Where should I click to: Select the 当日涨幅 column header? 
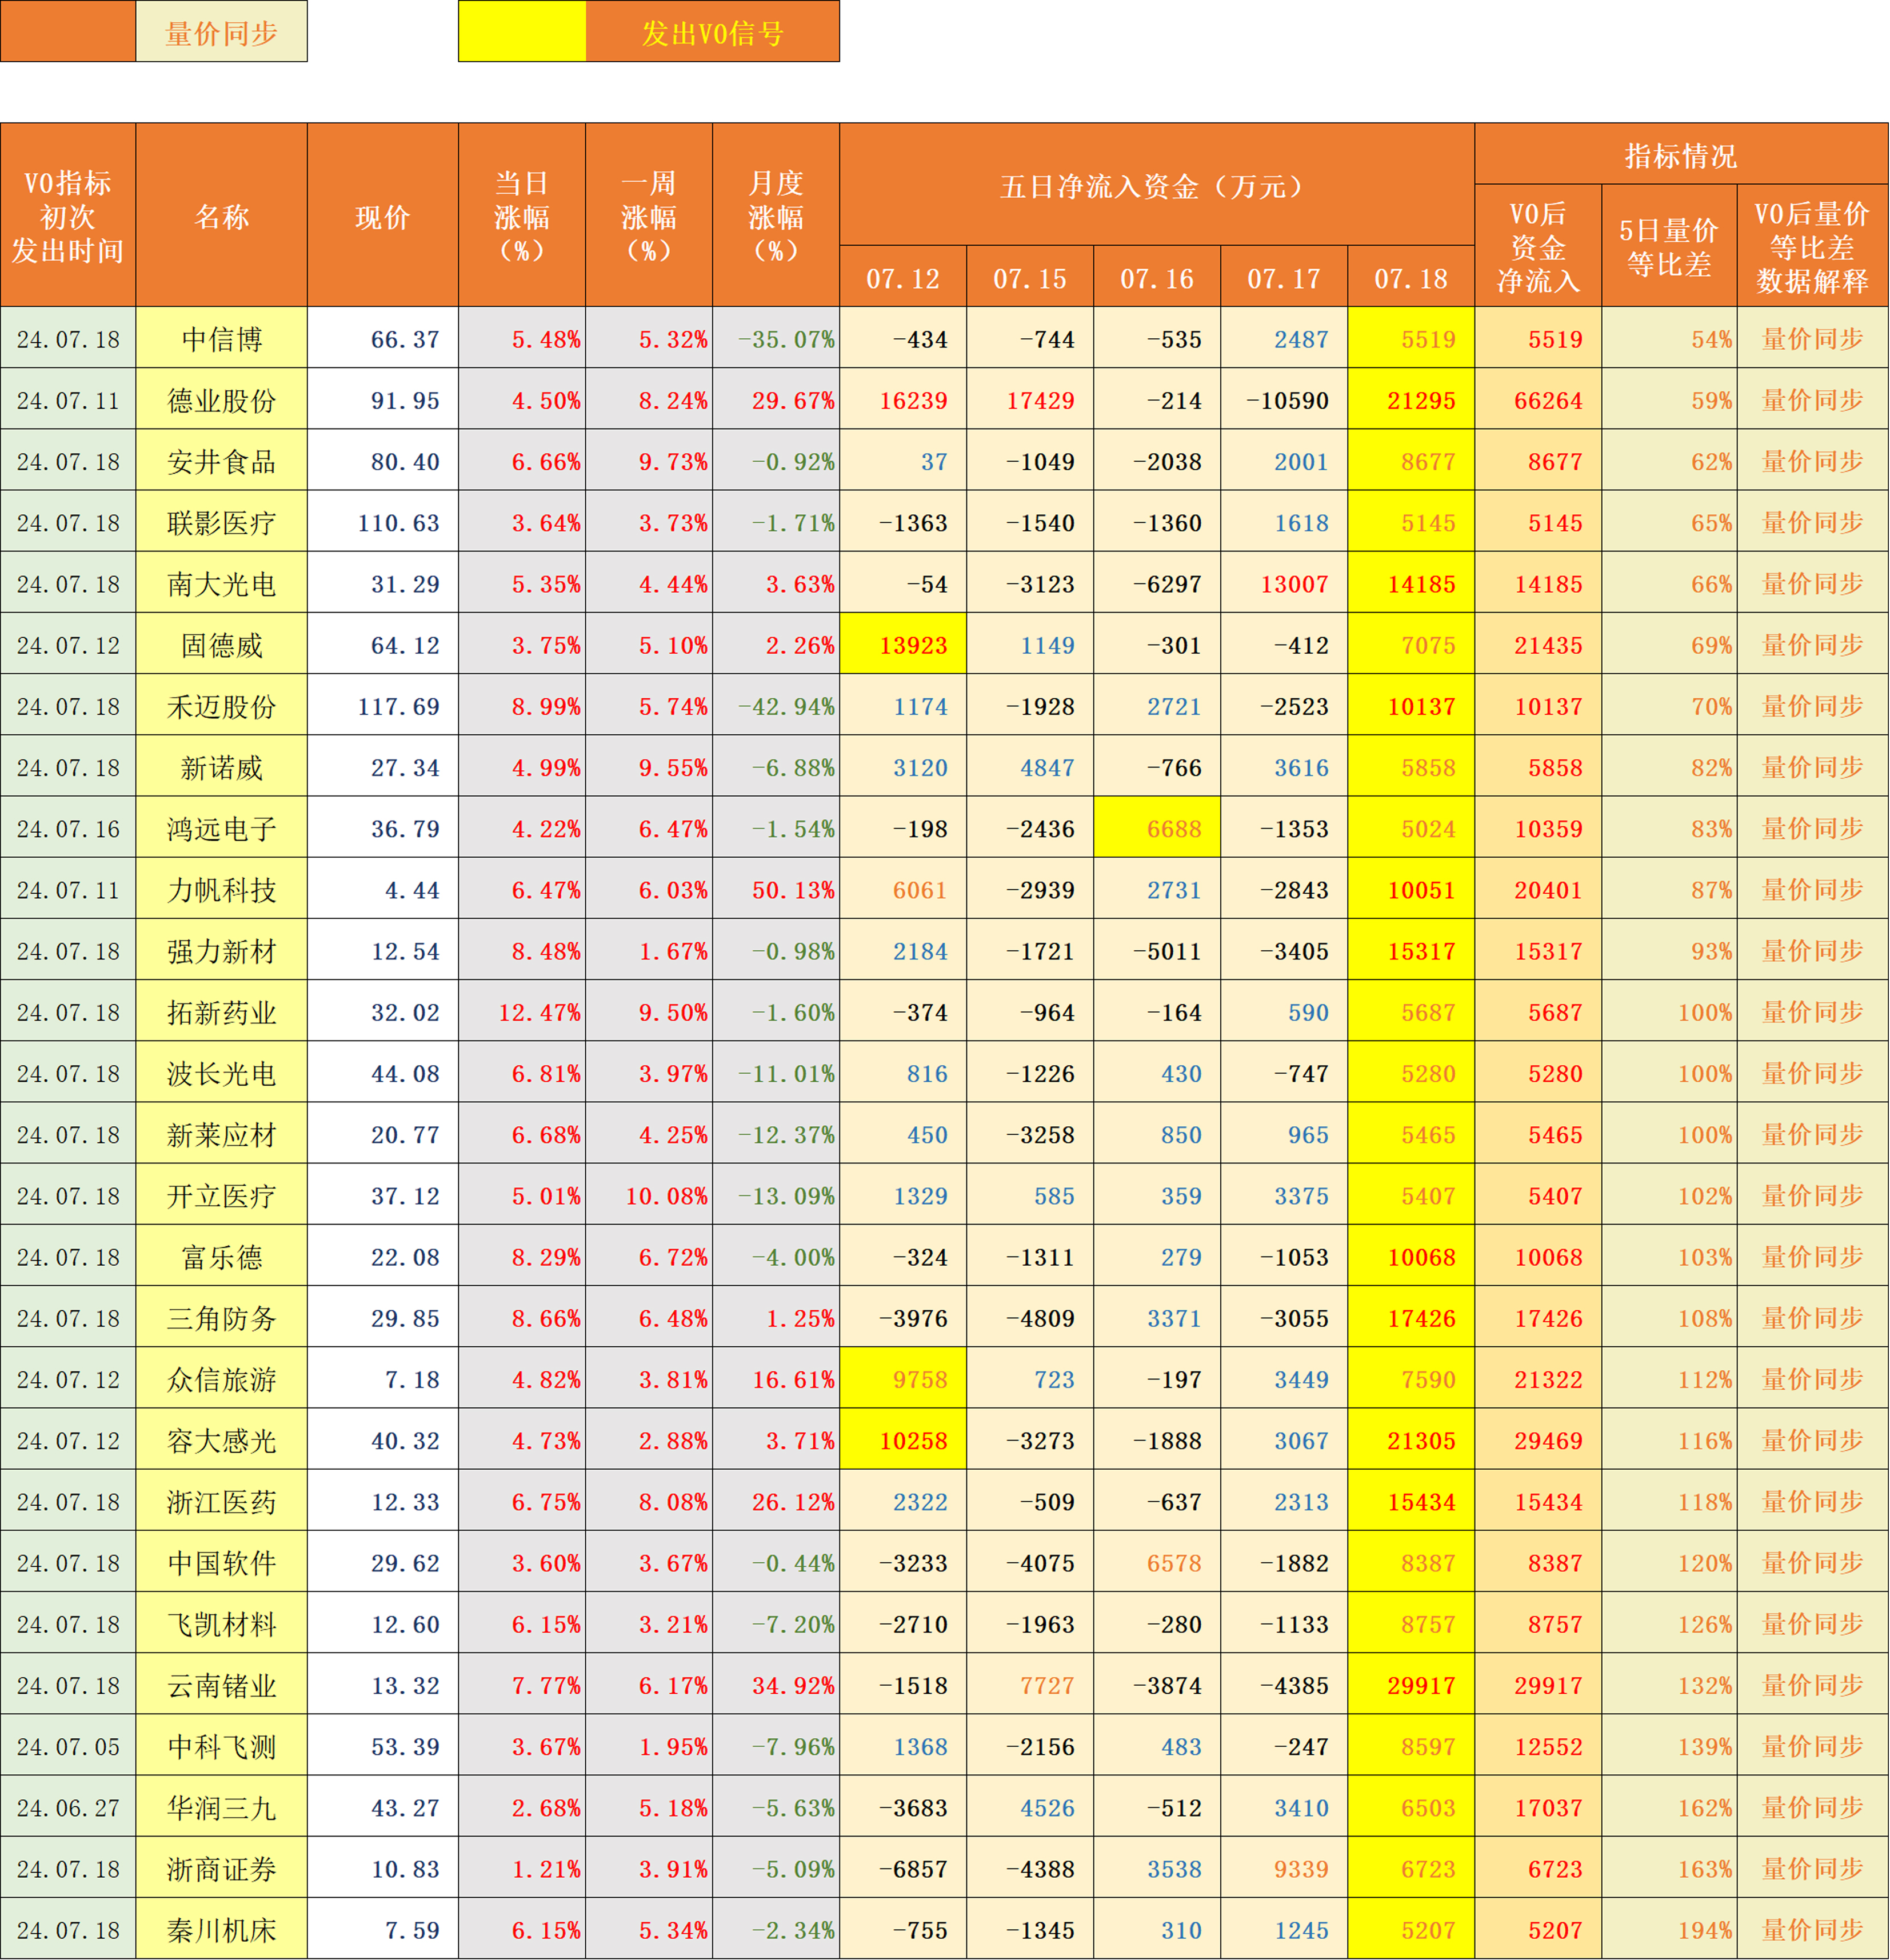point(522,215)
